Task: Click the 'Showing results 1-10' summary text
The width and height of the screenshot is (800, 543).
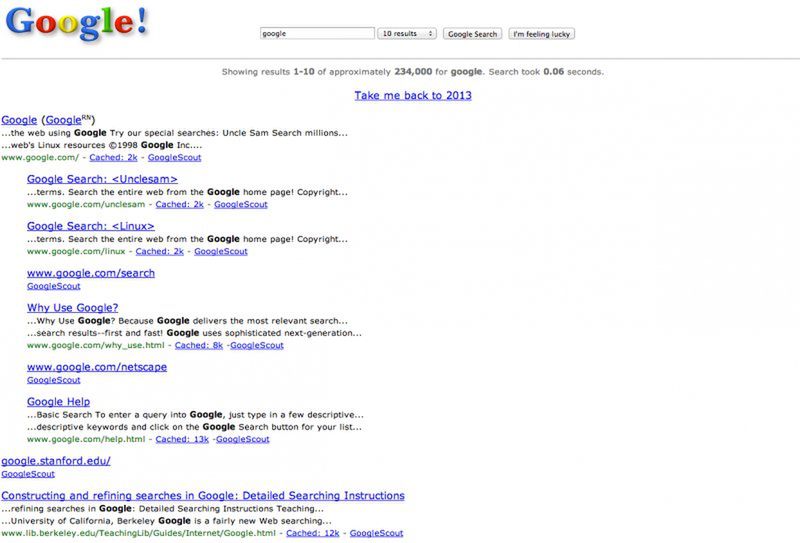Action: pos(412,72)
